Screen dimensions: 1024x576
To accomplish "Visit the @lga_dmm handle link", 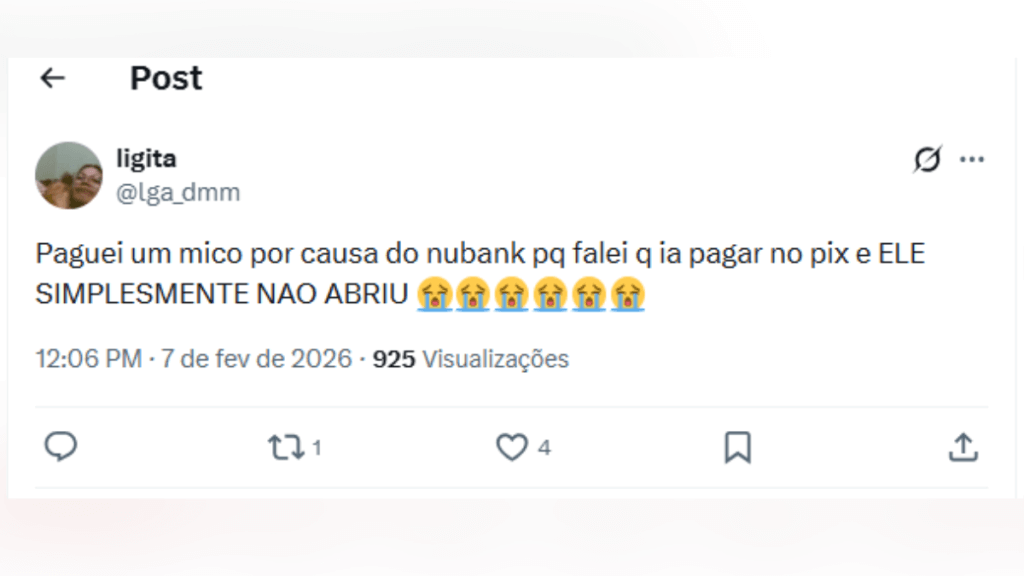I will pos(178,192).
